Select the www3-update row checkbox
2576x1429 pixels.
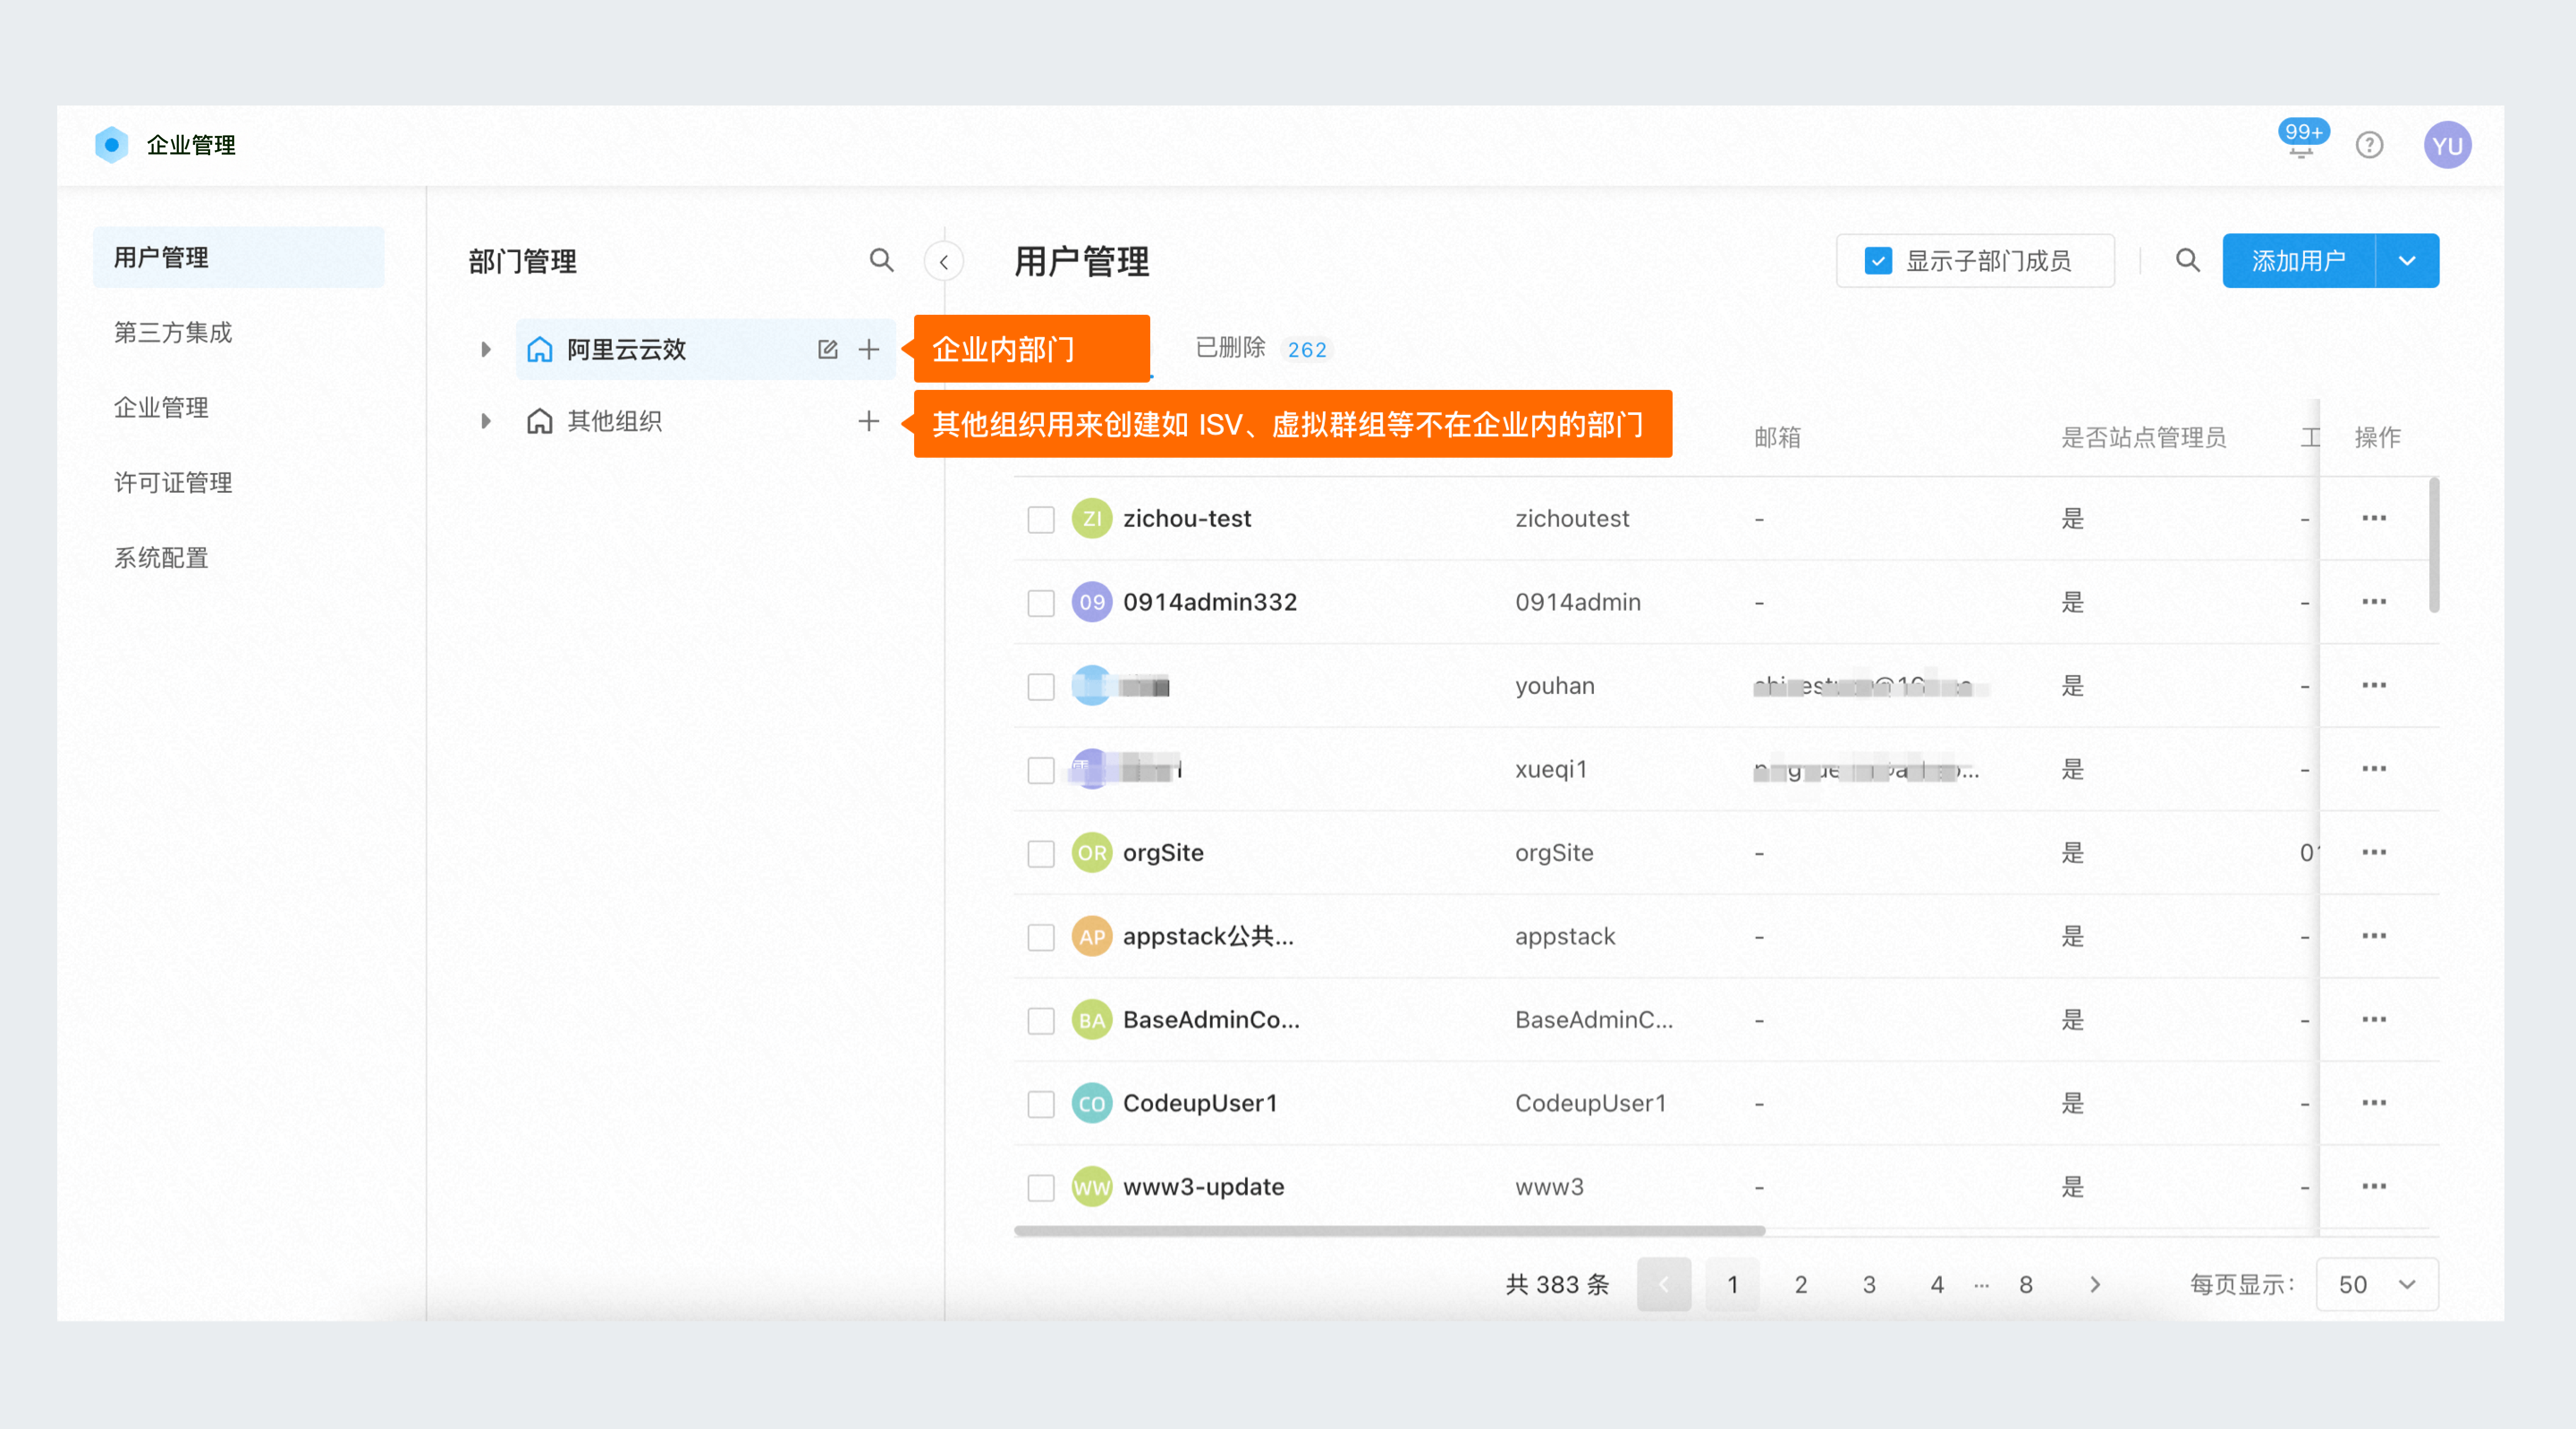(1041, 1188)
